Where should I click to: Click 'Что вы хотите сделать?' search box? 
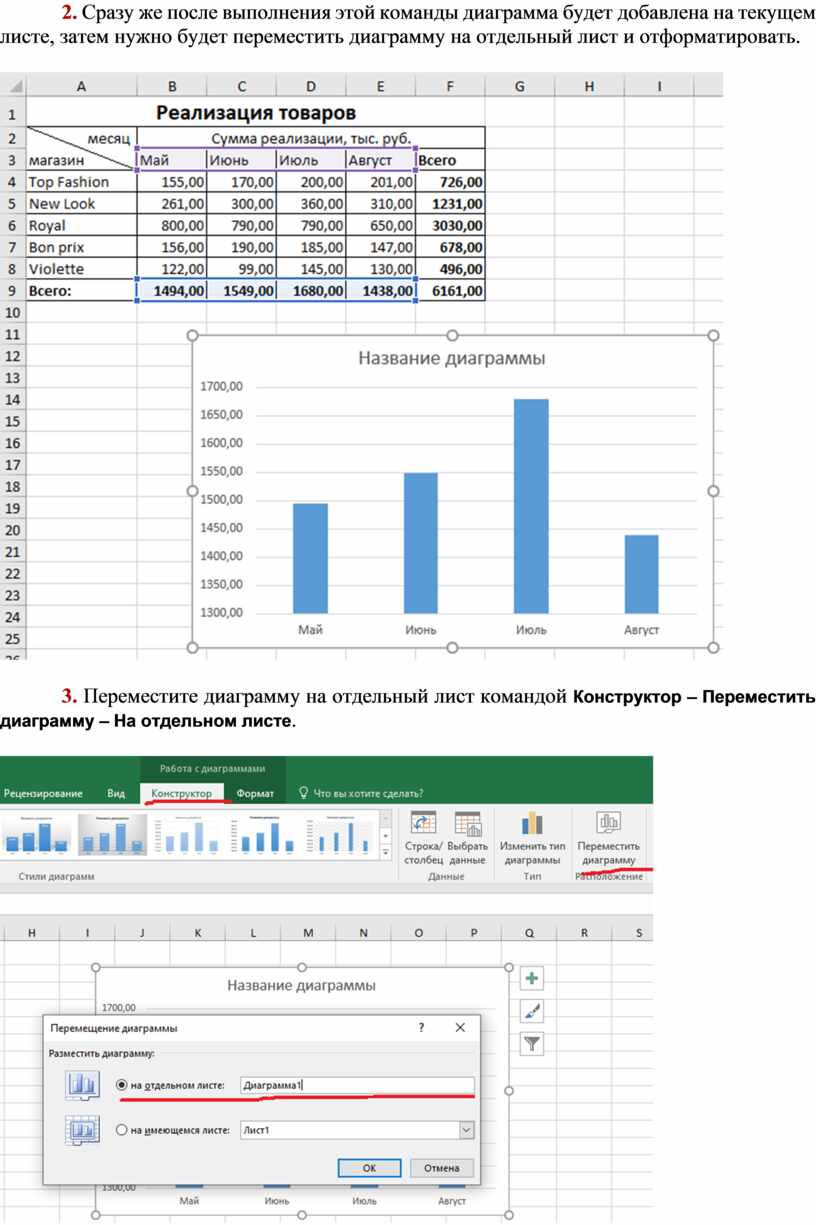[x=367, y=793]
